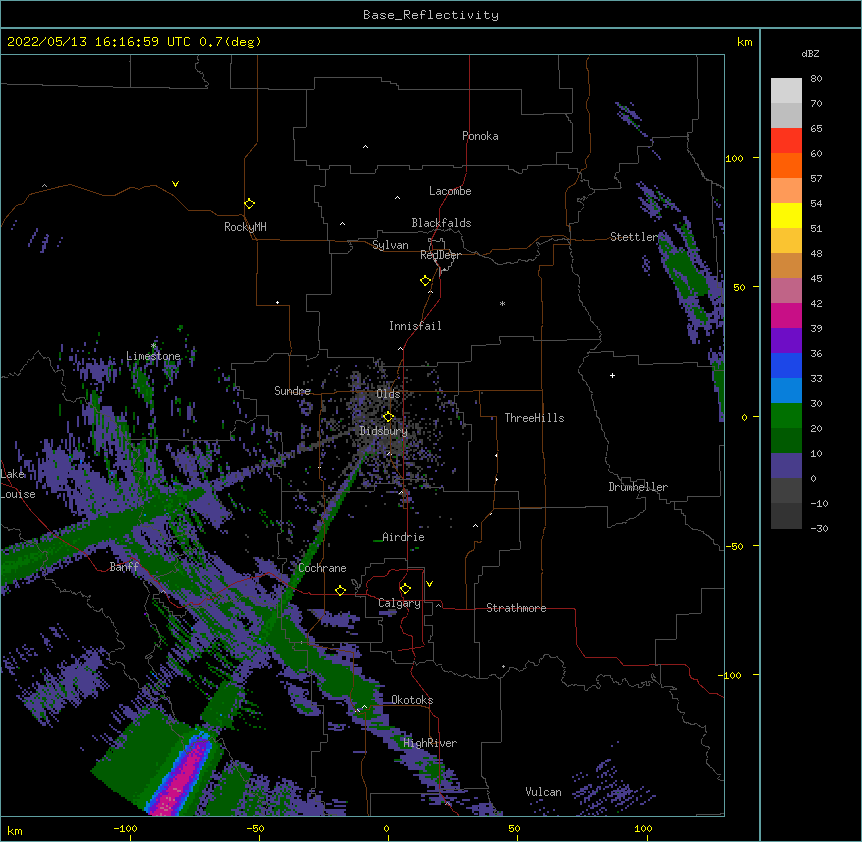Select the white asterisk marker east of RedDeer
862x842 pixels.
pos(502,303)
